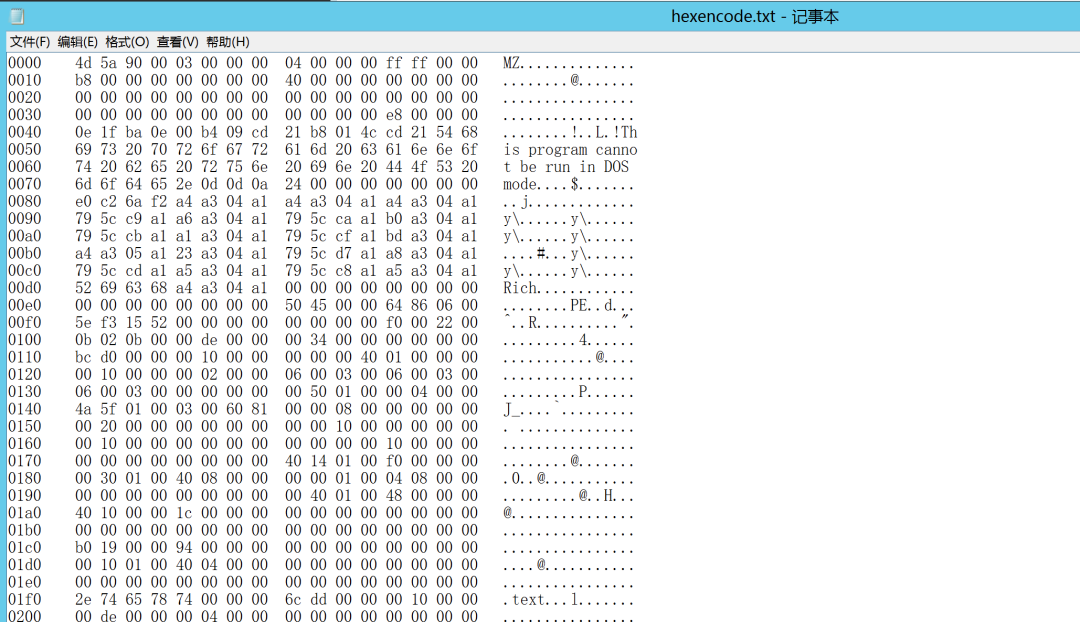Click offset 0110 row label
Screen dimensions: 1080x622
pyautogui.click(x=25, y=357)
